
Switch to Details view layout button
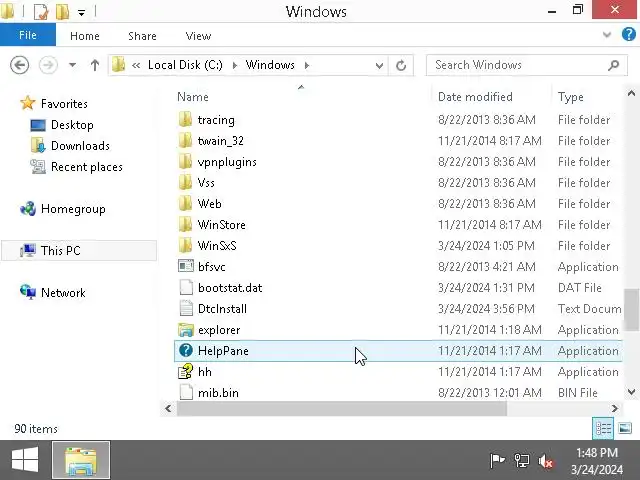[603, 429]
